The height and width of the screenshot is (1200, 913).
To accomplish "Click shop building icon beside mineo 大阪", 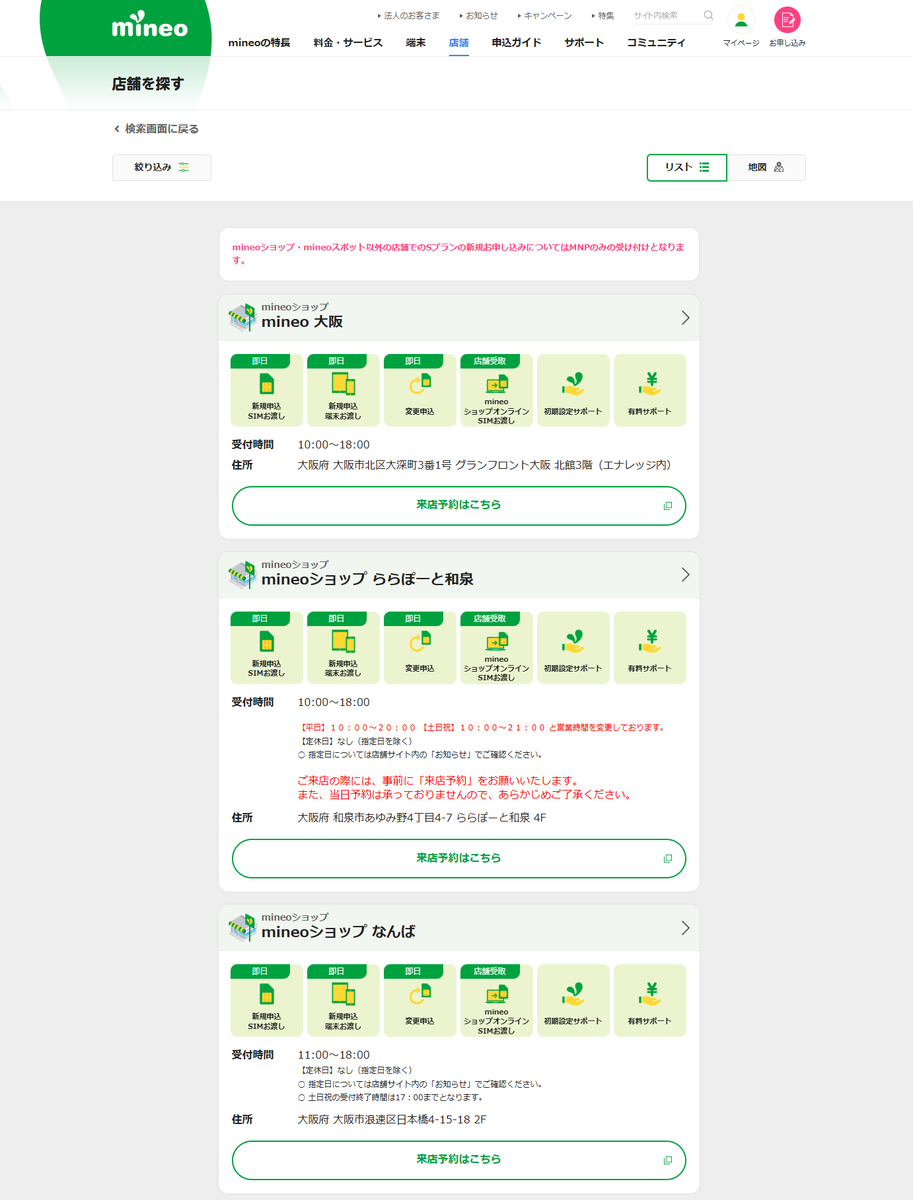I will (242, 318).
